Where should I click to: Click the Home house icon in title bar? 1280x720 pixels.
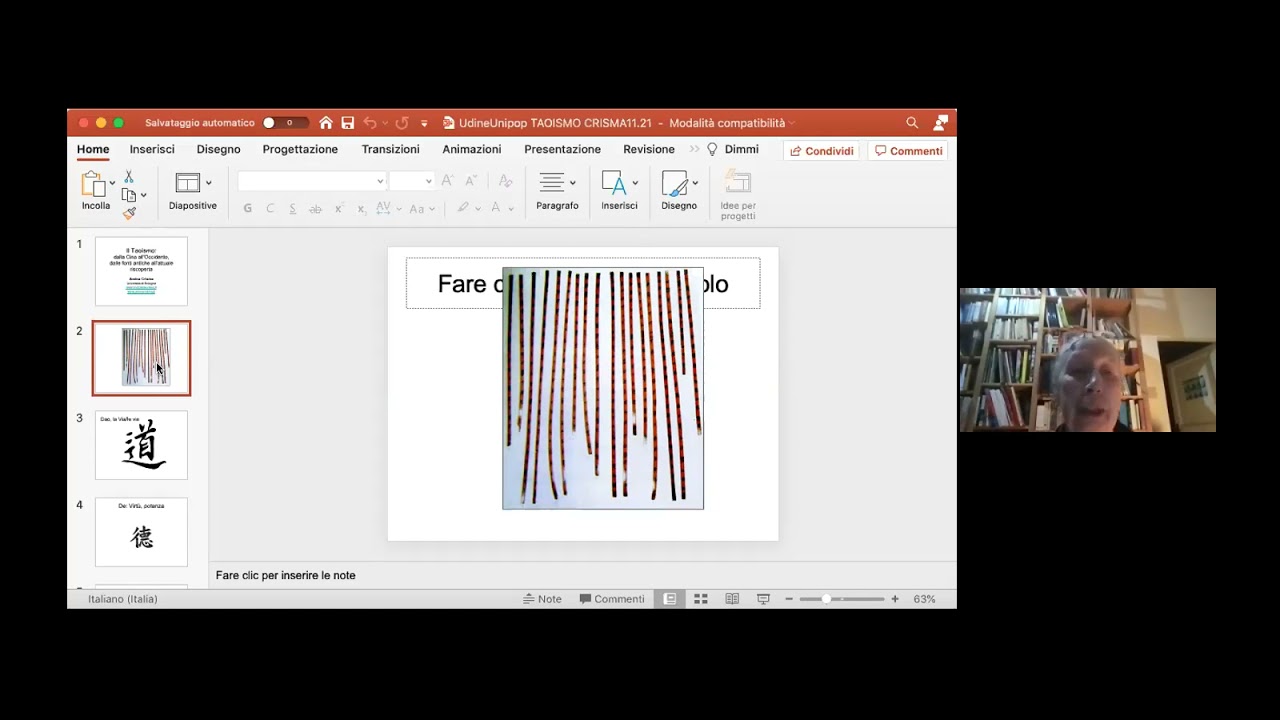326,123
